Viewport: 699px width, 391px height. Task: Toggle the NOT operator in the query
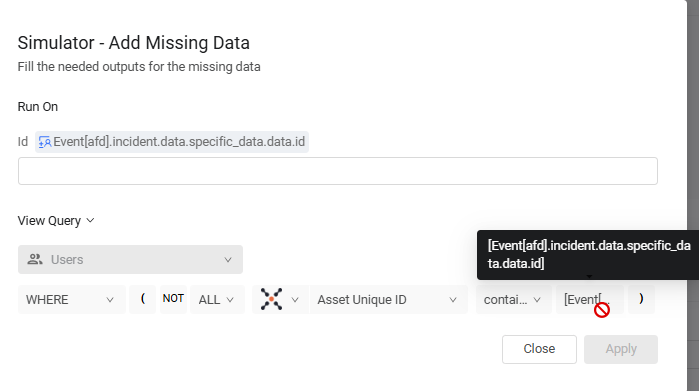coord(173,299)
